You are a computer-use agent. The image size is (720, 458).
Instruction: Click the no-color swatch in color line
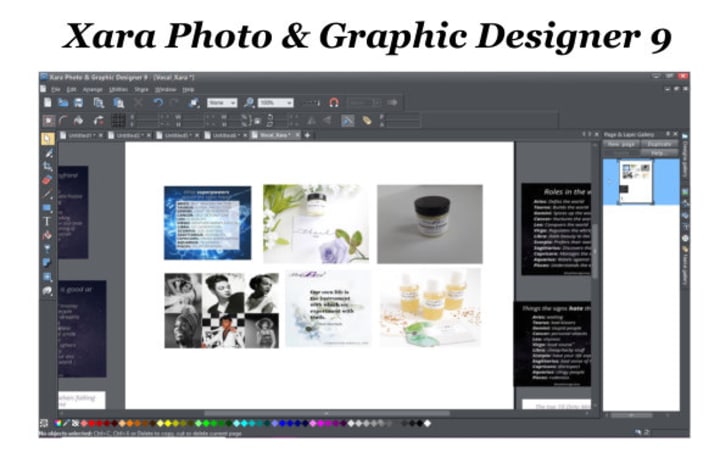(76, 423)
